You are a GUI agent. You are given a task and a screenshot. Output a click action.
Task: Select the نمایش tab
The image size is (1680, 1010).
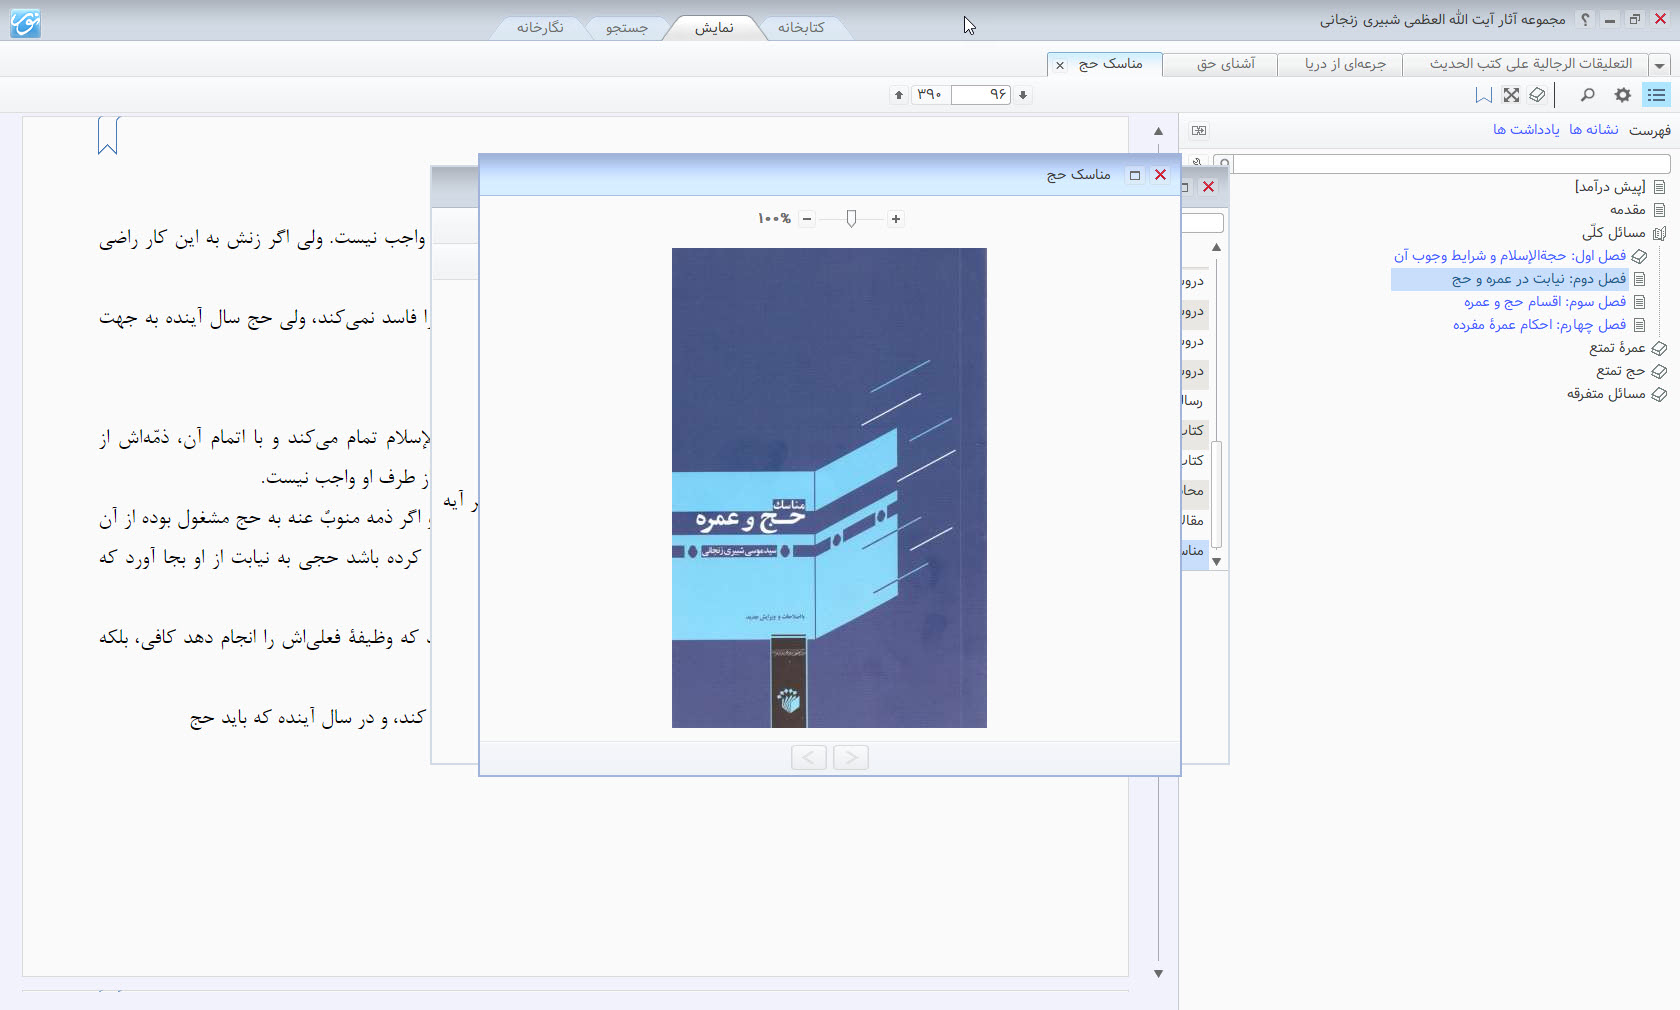714,28
